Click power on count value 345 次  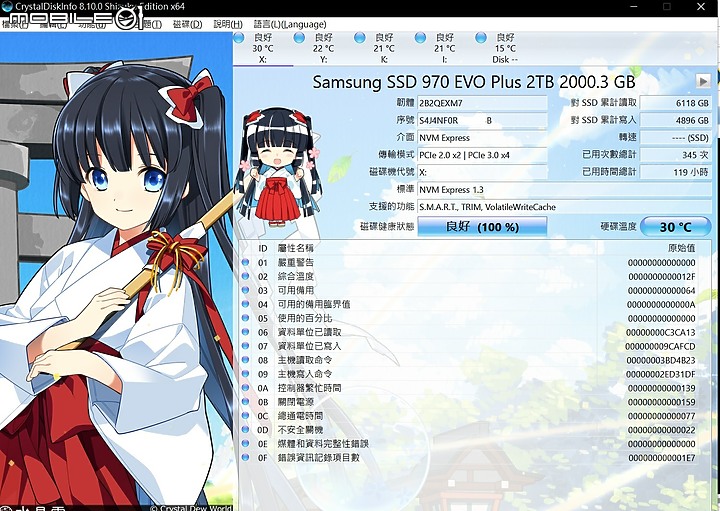click(x=675, y=155)
